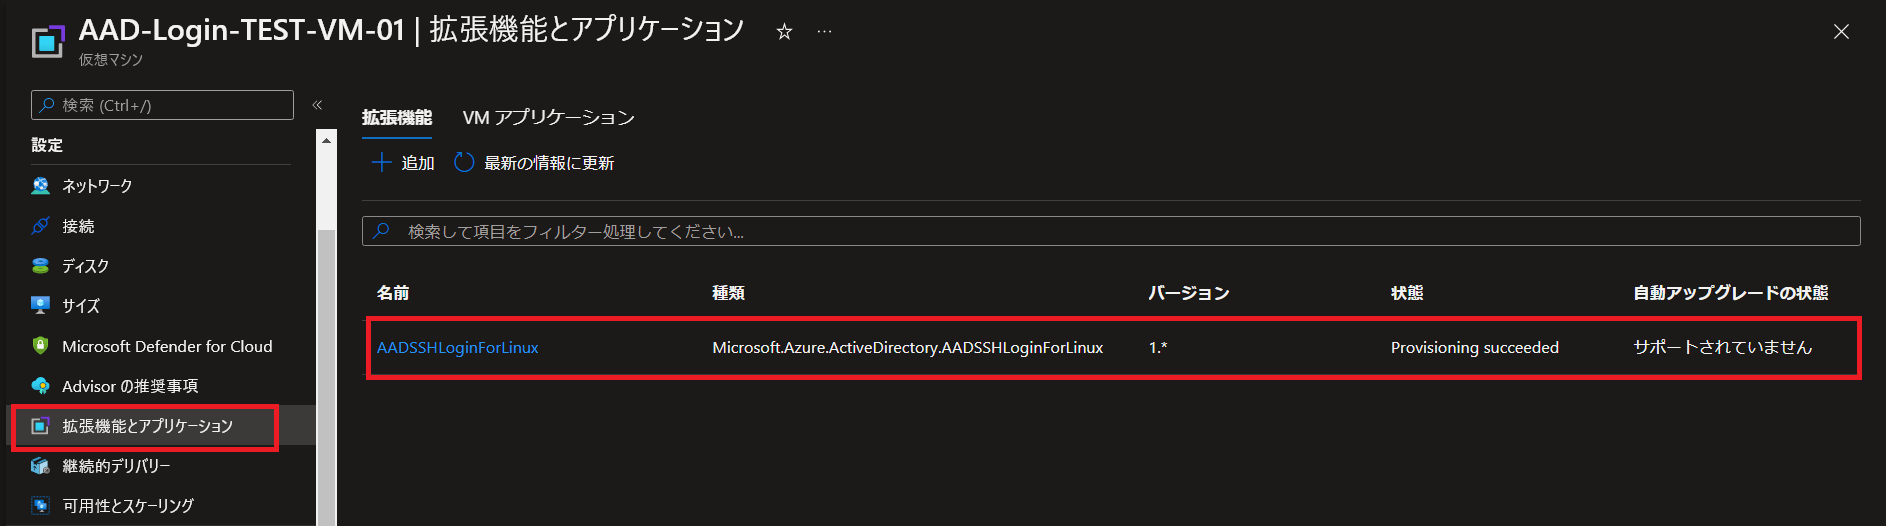The width and height of the screenshot is (1886, 526).
Task: Click the continuous delivery icon
Action: coord(41,466)
